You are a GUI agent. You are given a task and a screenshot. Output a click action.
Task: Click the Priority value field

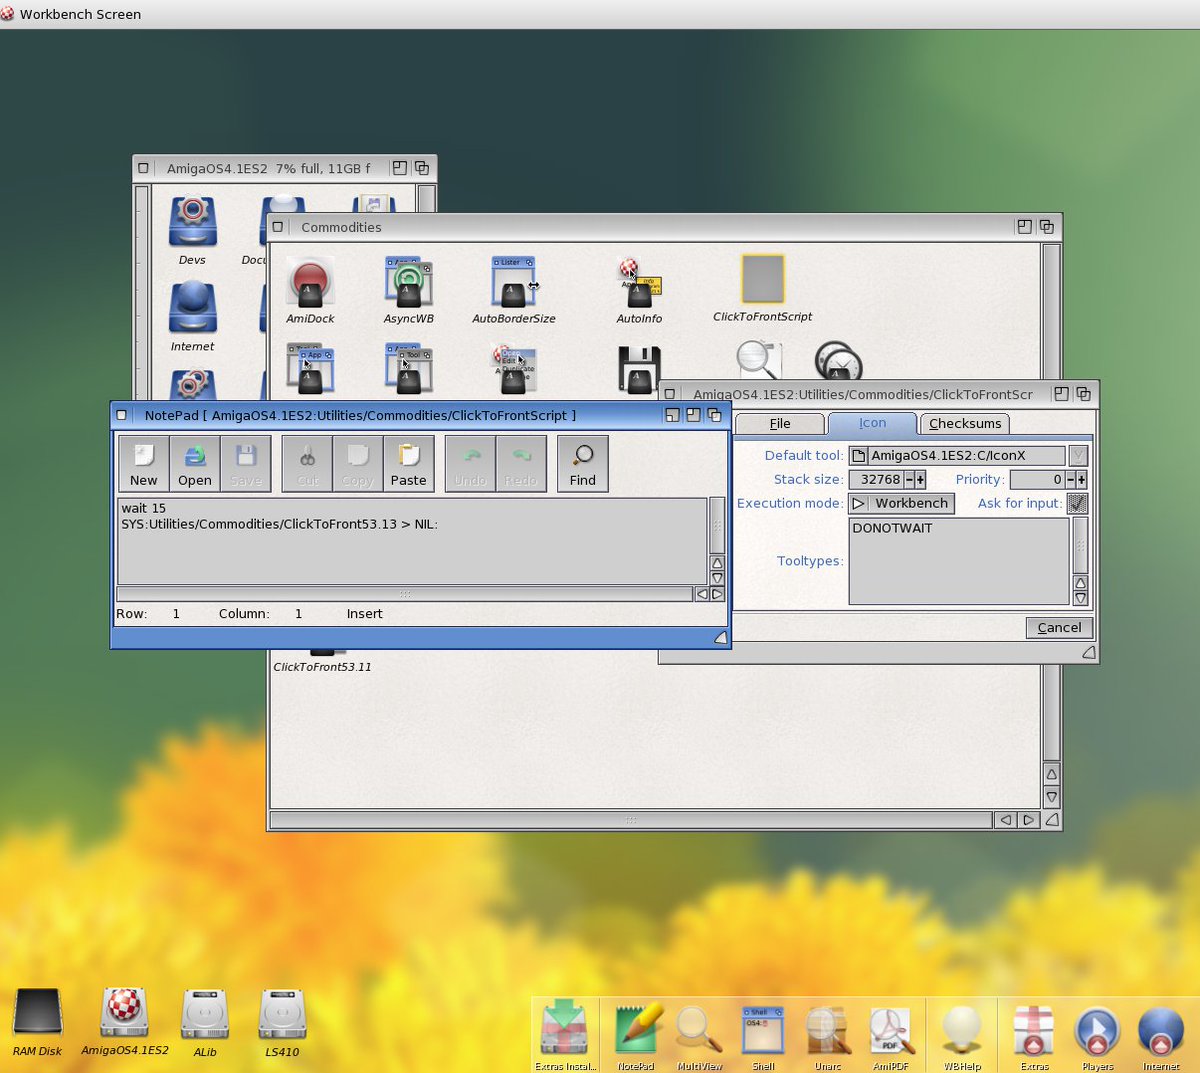pyautogui.click(x=1037, y=479)
